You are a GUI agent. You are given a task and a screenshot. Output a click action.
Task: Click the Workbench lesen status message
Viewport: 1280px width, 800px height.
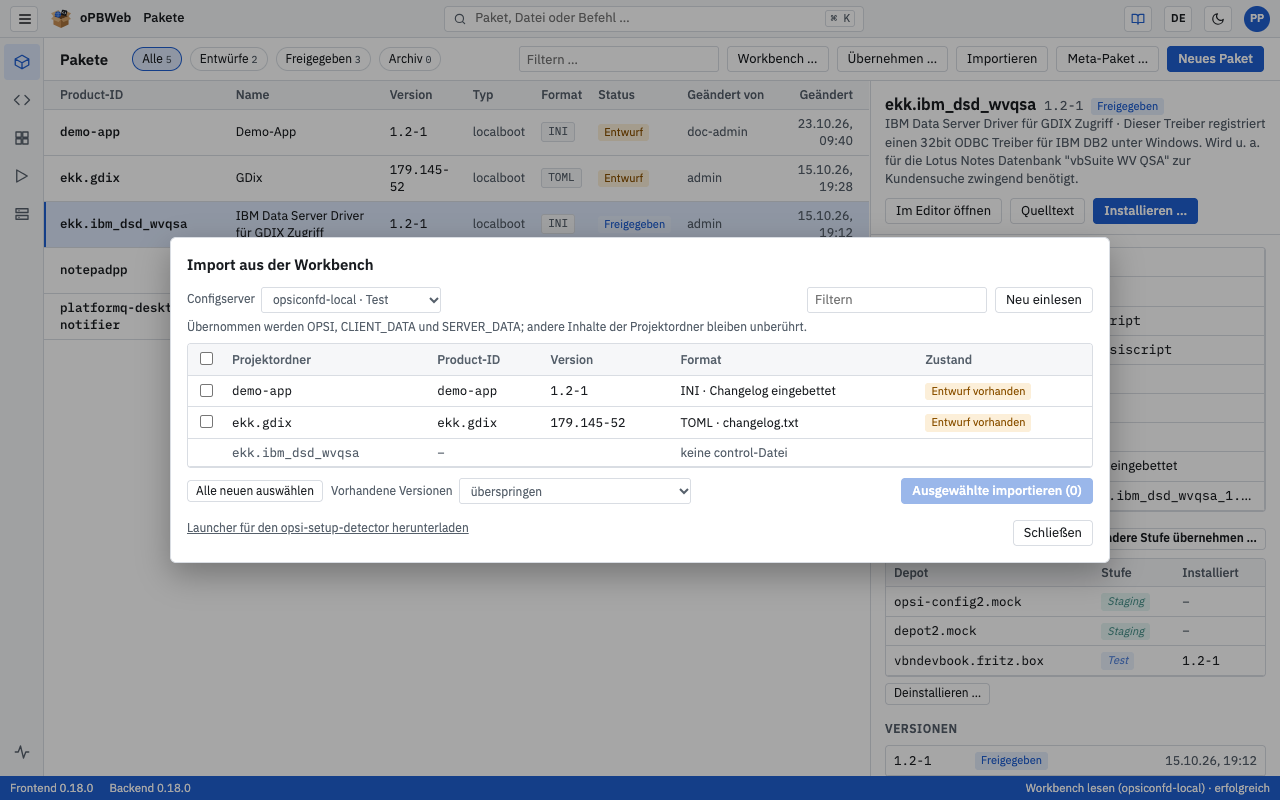coord(1147,788)
